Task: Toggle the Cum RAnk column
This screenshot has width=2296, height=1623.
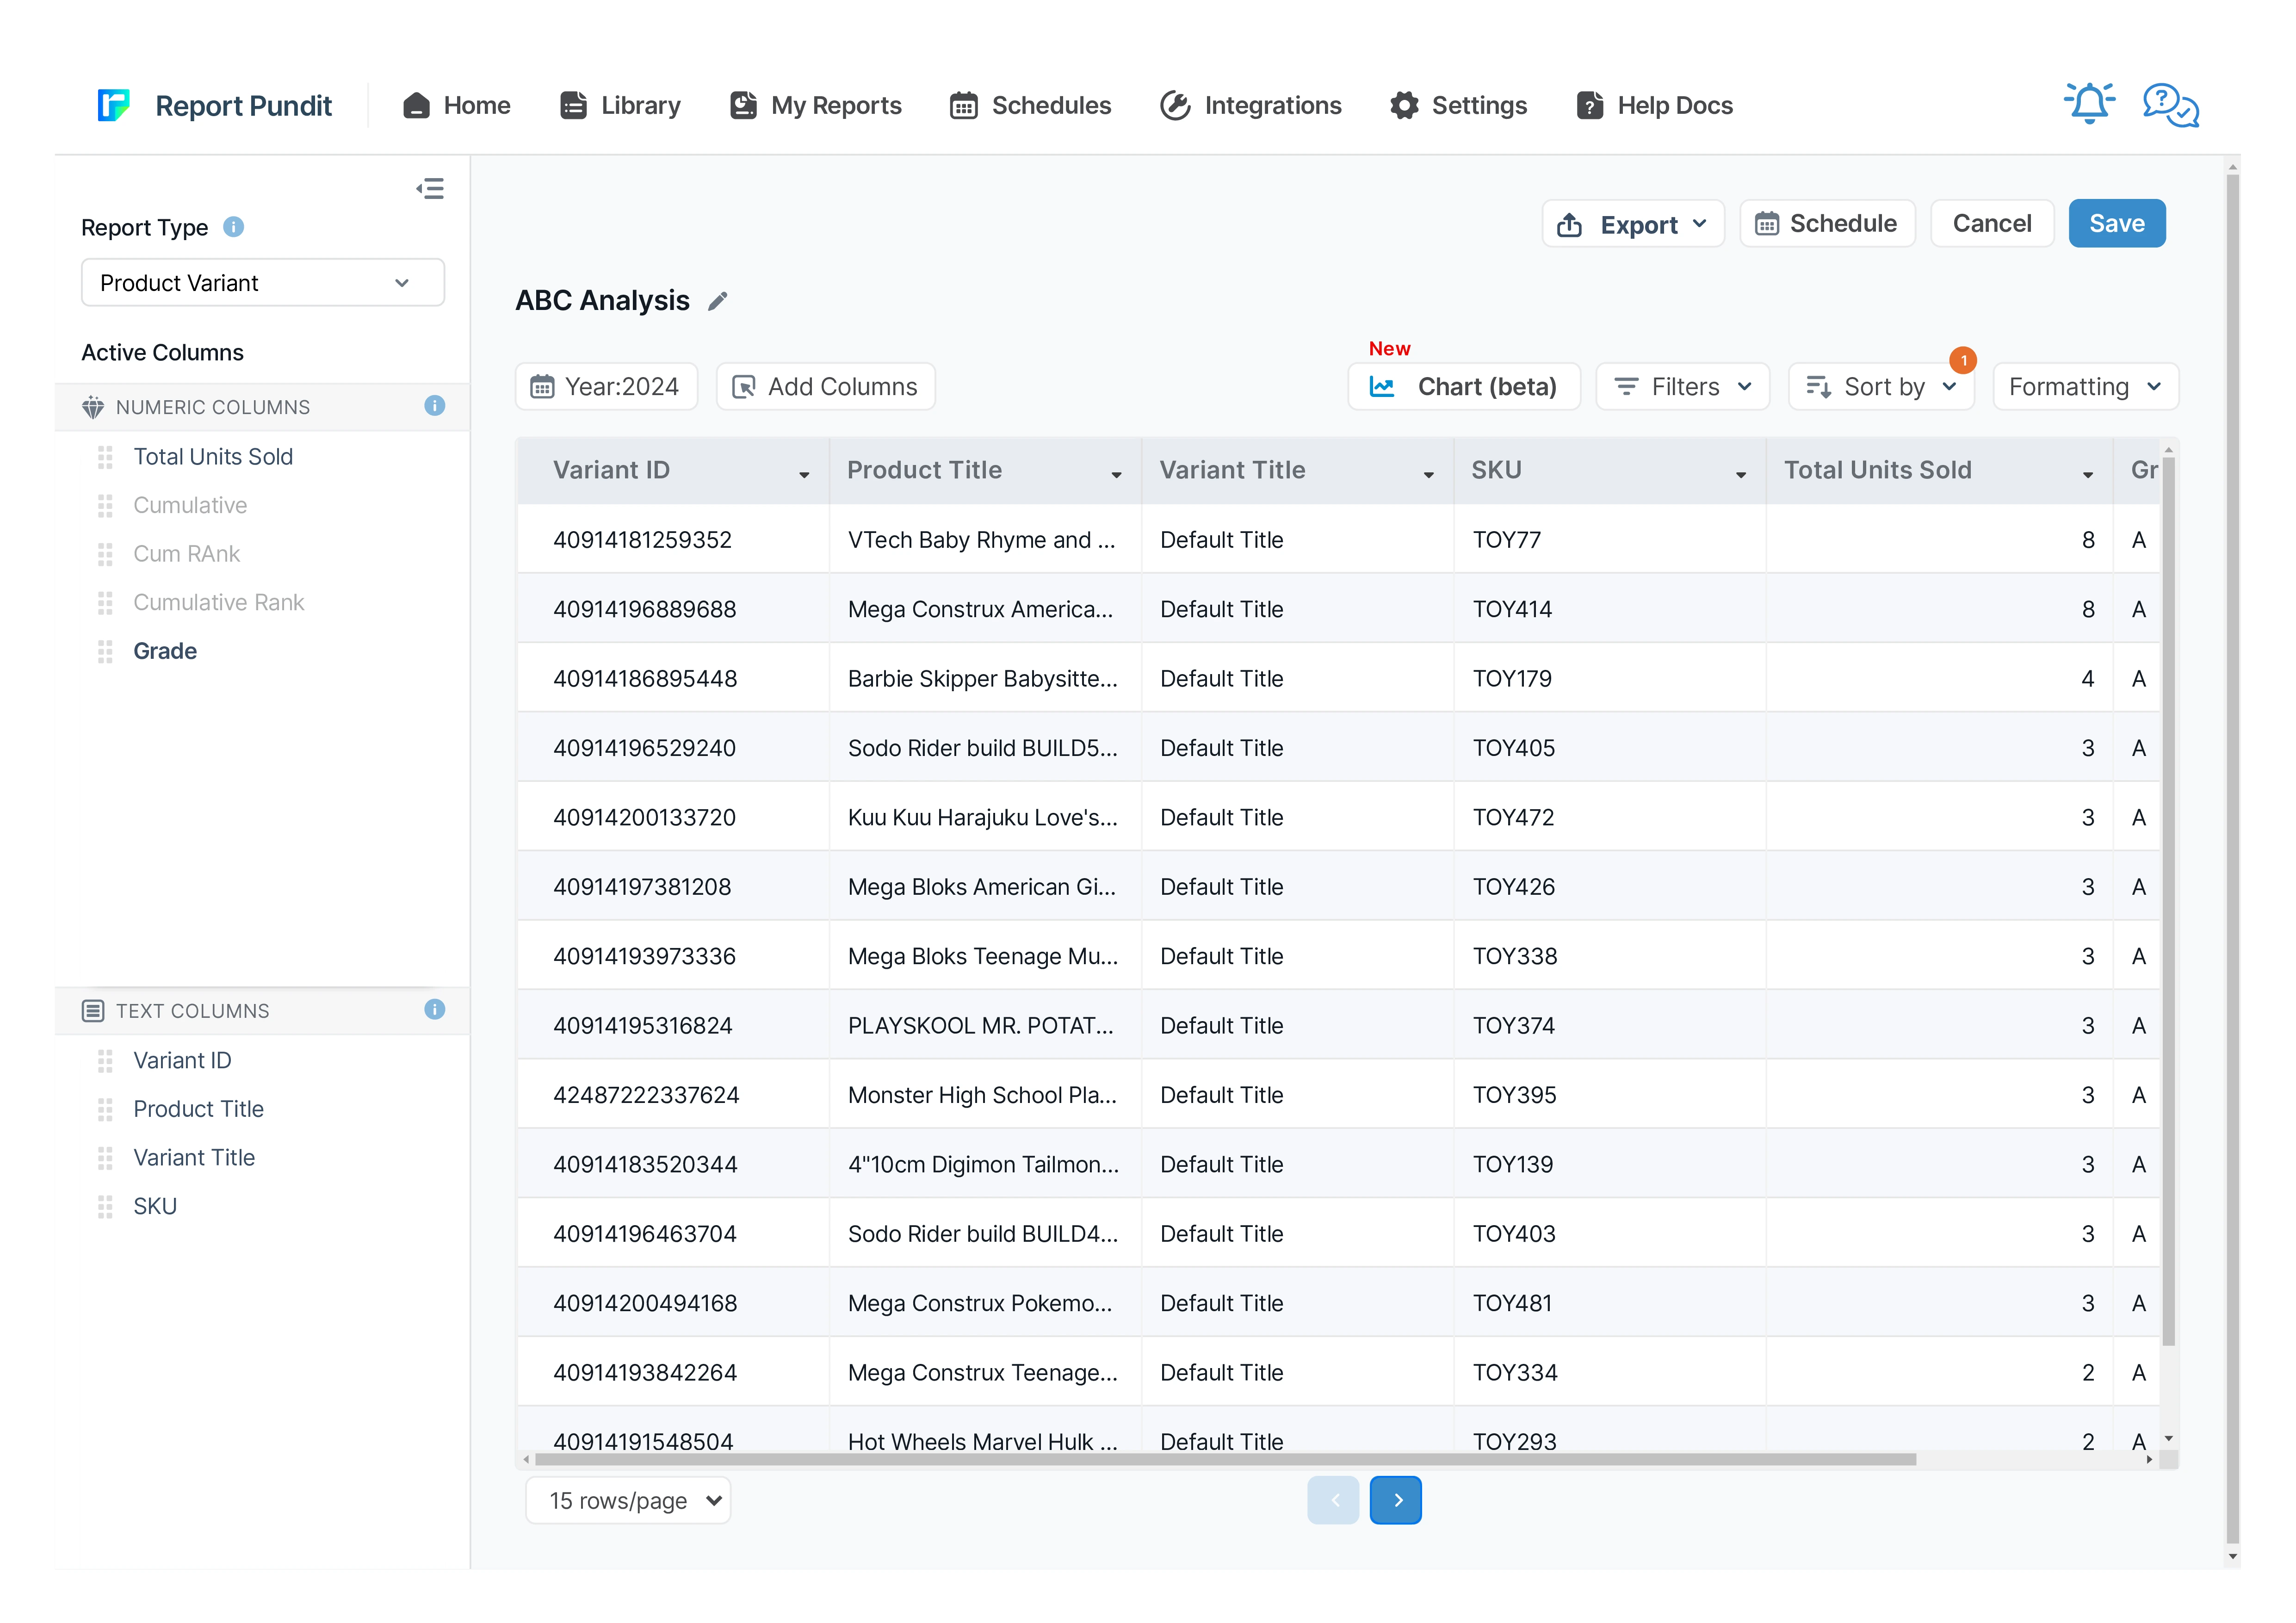Action: [x=187, y=554]
